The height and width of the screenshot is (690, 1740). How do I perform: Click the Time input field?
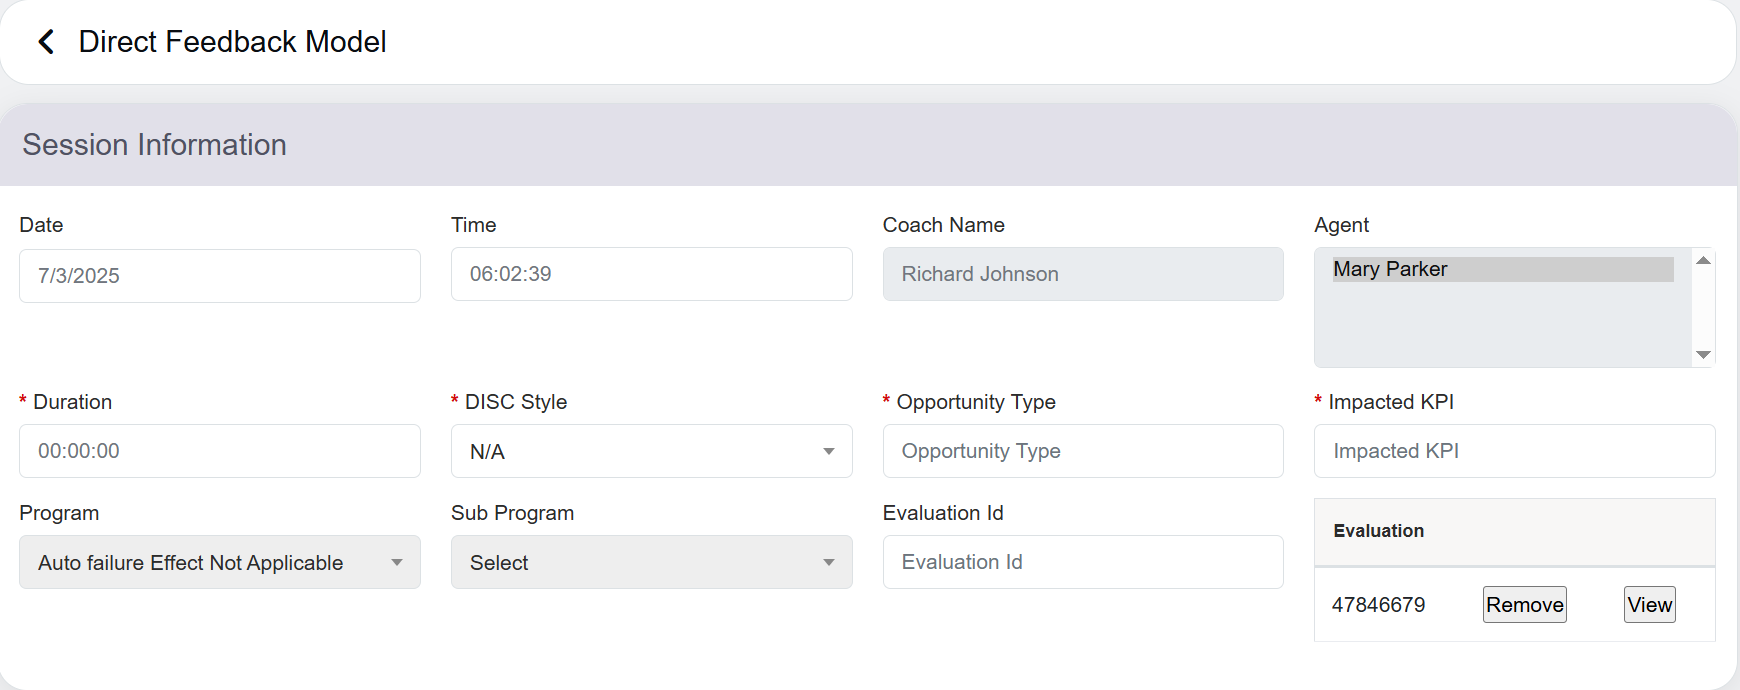651,274
